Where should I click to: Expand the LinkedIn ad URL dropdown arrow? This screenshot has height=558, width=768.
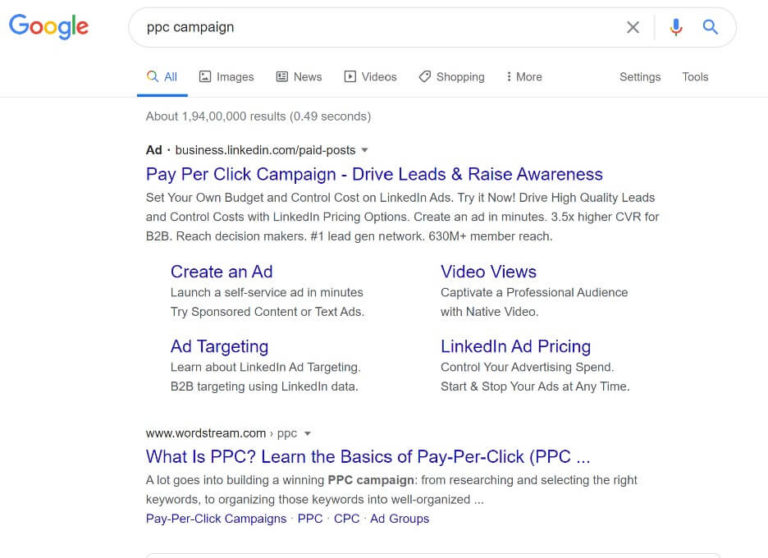click(364, 150)
